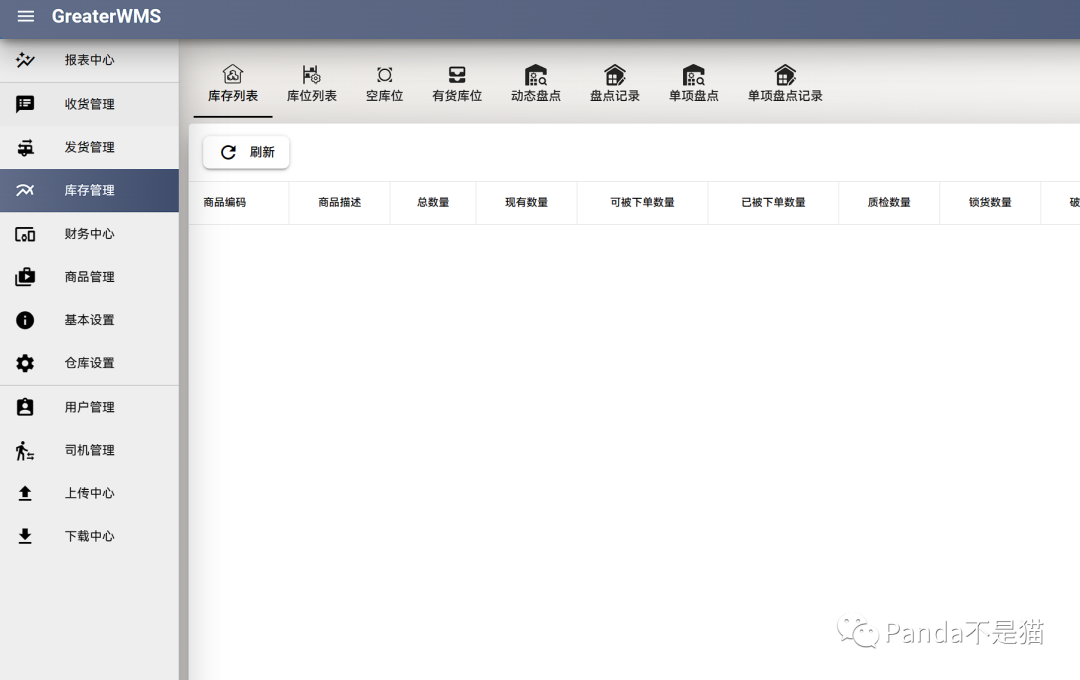Toggle the hamburger menu in the header
Screen dimensions: 1080x680
point(25,16)
